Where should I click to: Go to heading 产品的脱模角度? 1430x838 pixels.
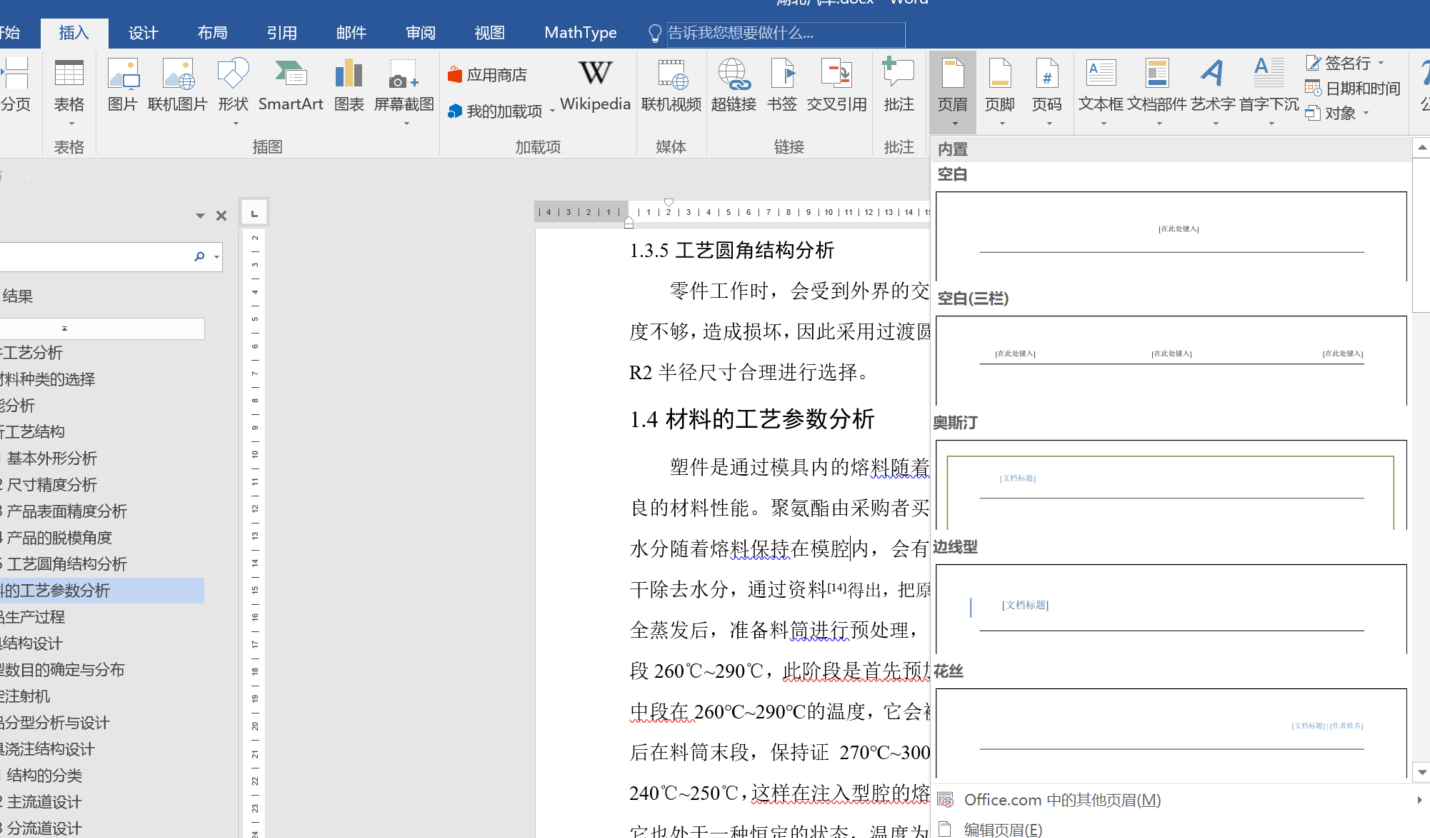pos(58,537)
